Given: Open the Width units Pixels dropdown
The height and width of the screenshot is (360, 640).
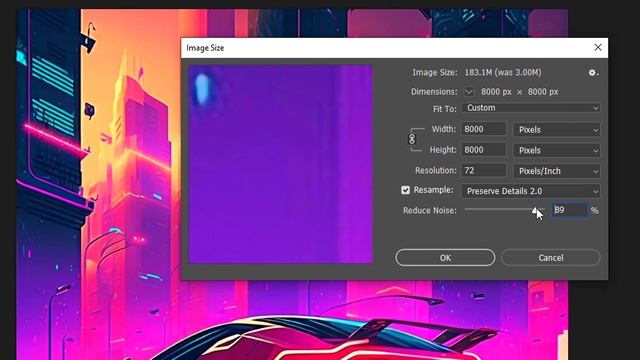Looking at the screenshot, I should click(557, 130).
